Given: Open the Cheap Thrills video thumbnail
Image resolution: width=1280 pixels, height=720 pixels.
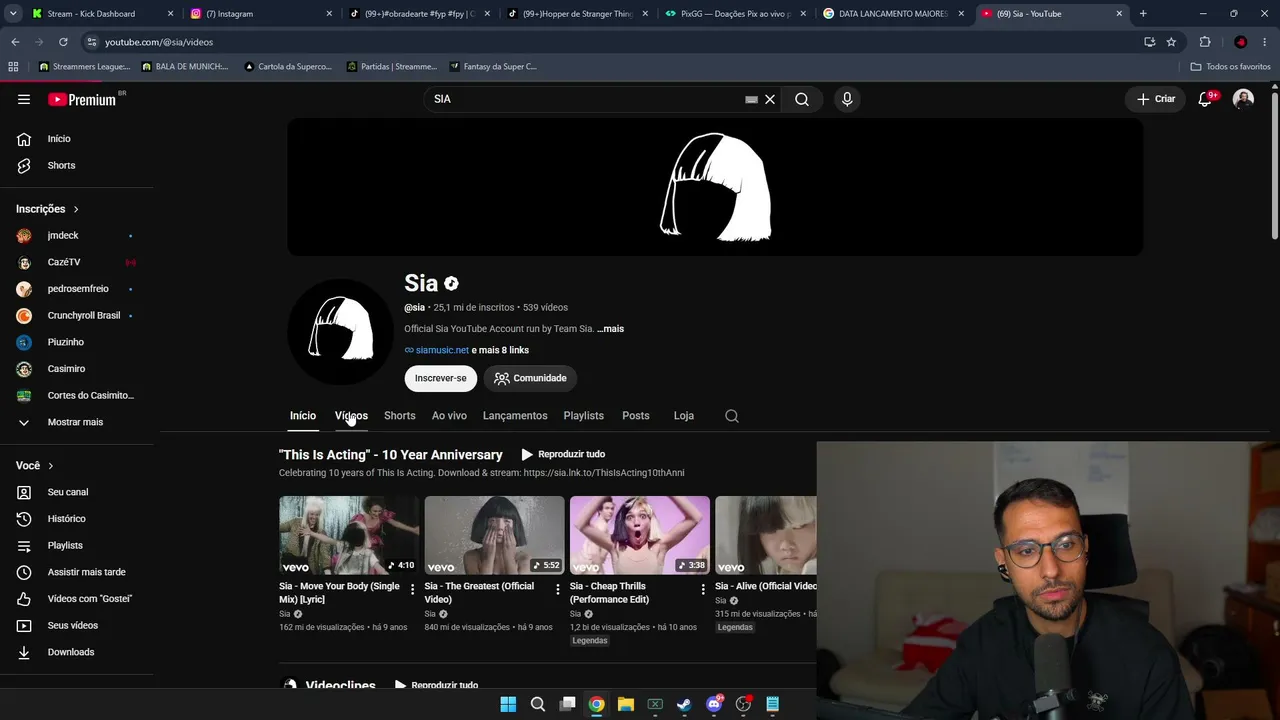Looking at the screenshot, I should point(640,535).
